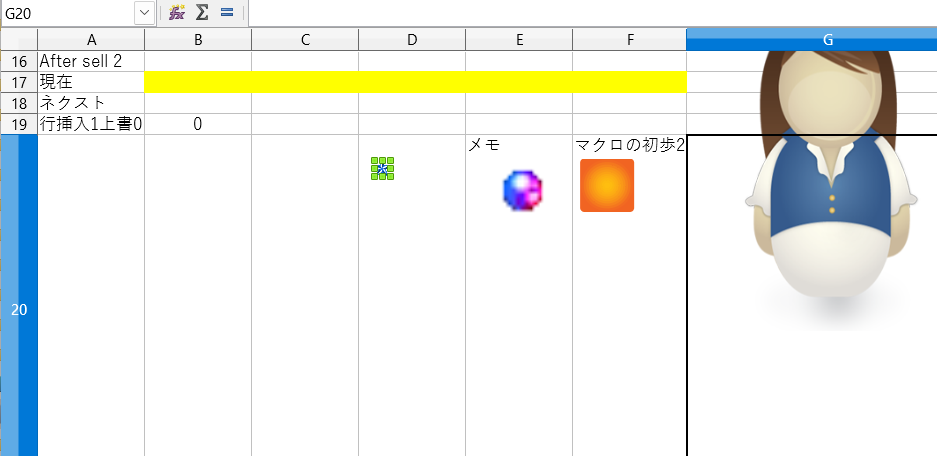Image resolution: width=937 pixels, height=456 pixels.
Task: Select column B header
Action: point(198,40)
